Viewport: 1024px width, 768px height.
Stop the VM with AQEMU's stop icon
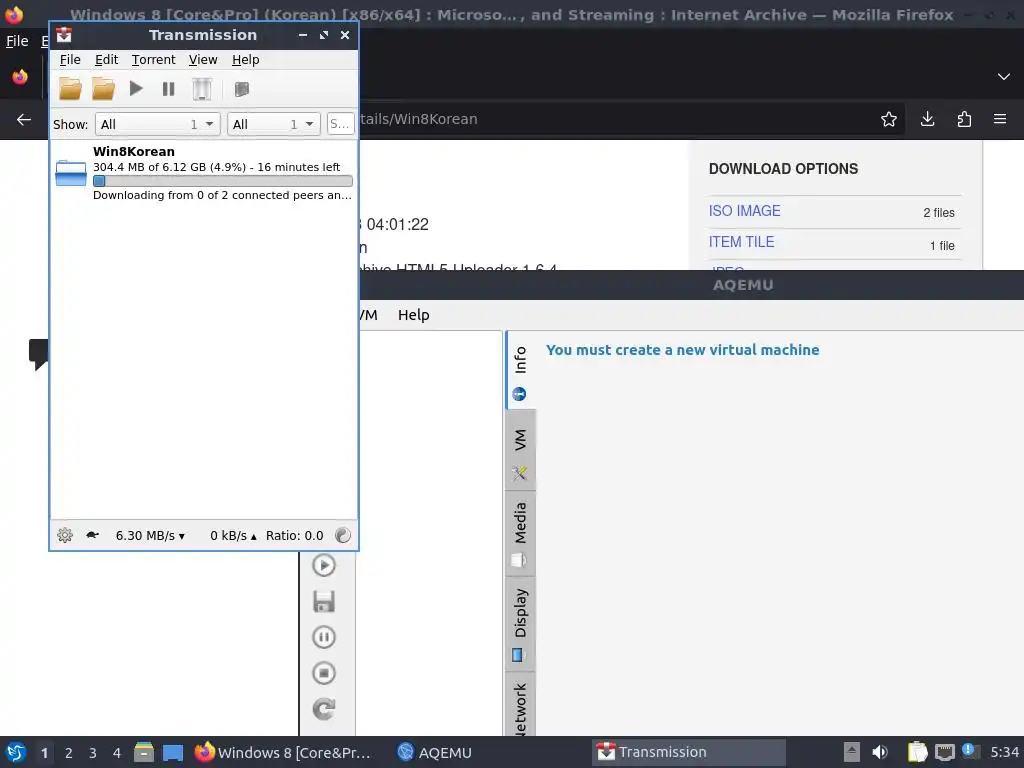click(x=324, y=673)
